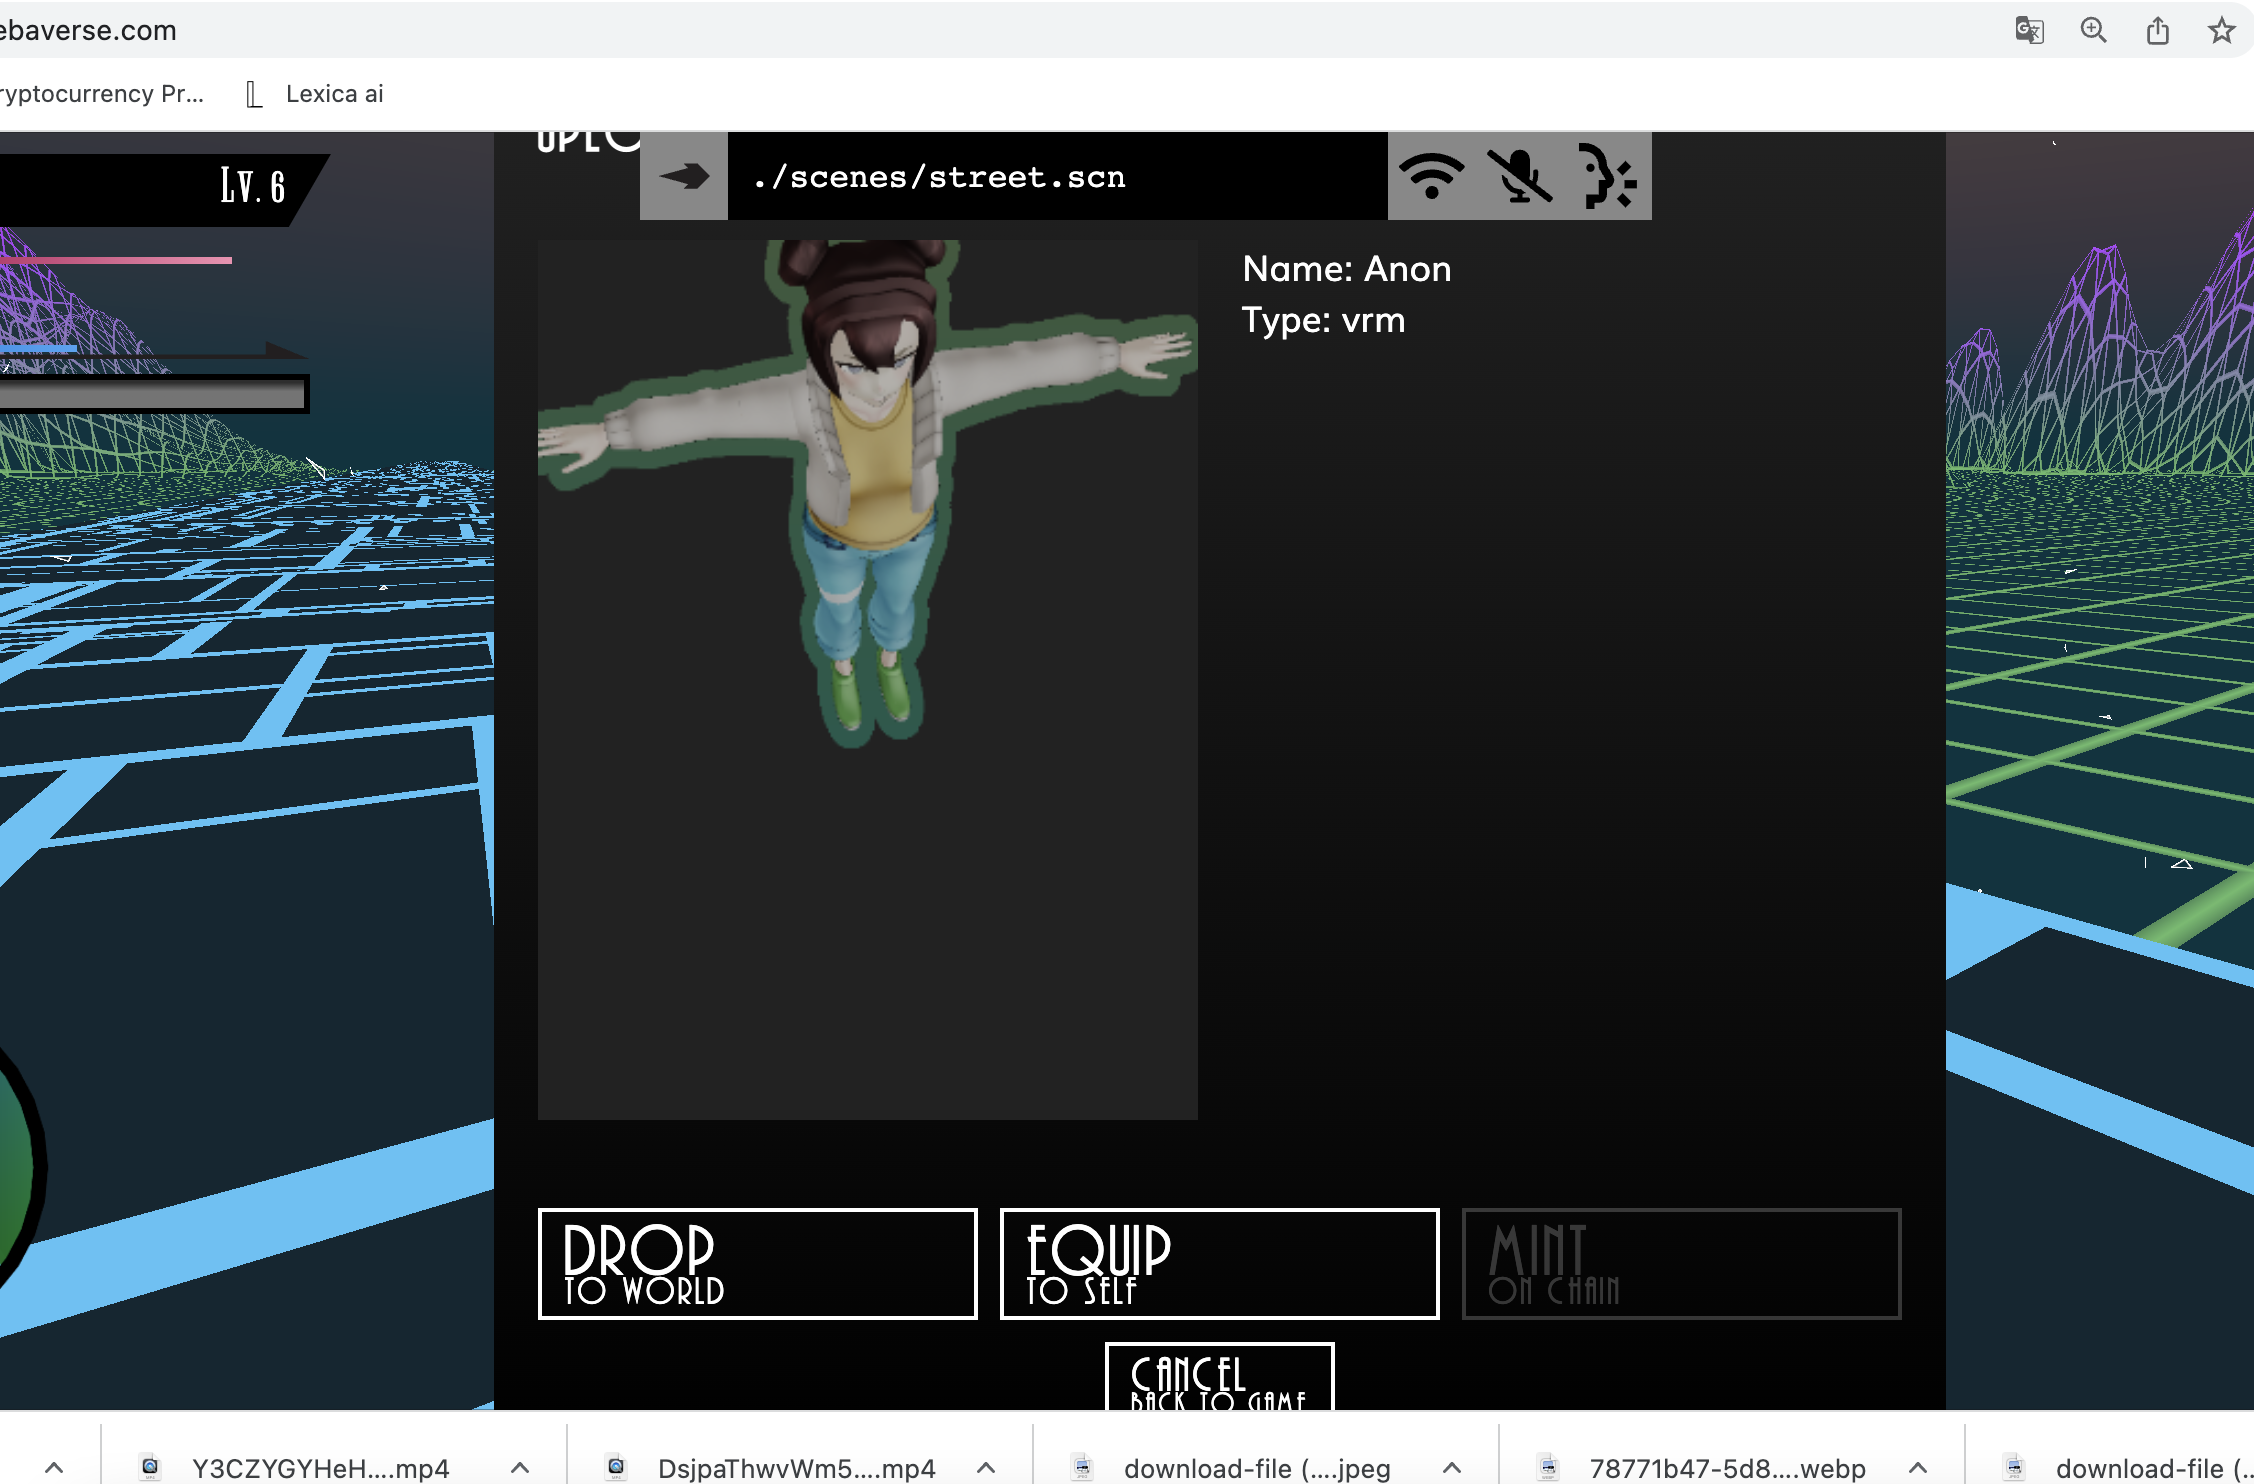This screenshot has height=1484, width=2254.
Task: Cancel and go back to game
Action: (1219, 1380)
